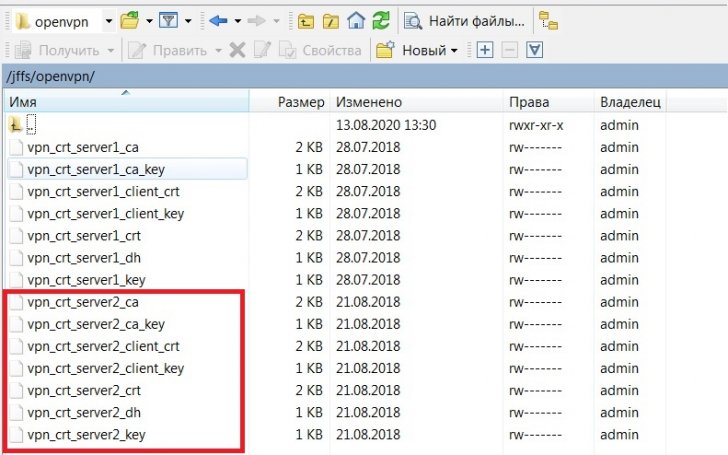The height and width of the screenshot is (455, 728).
Task: Click the unselect files minus icon
Action: pos(509,50)
